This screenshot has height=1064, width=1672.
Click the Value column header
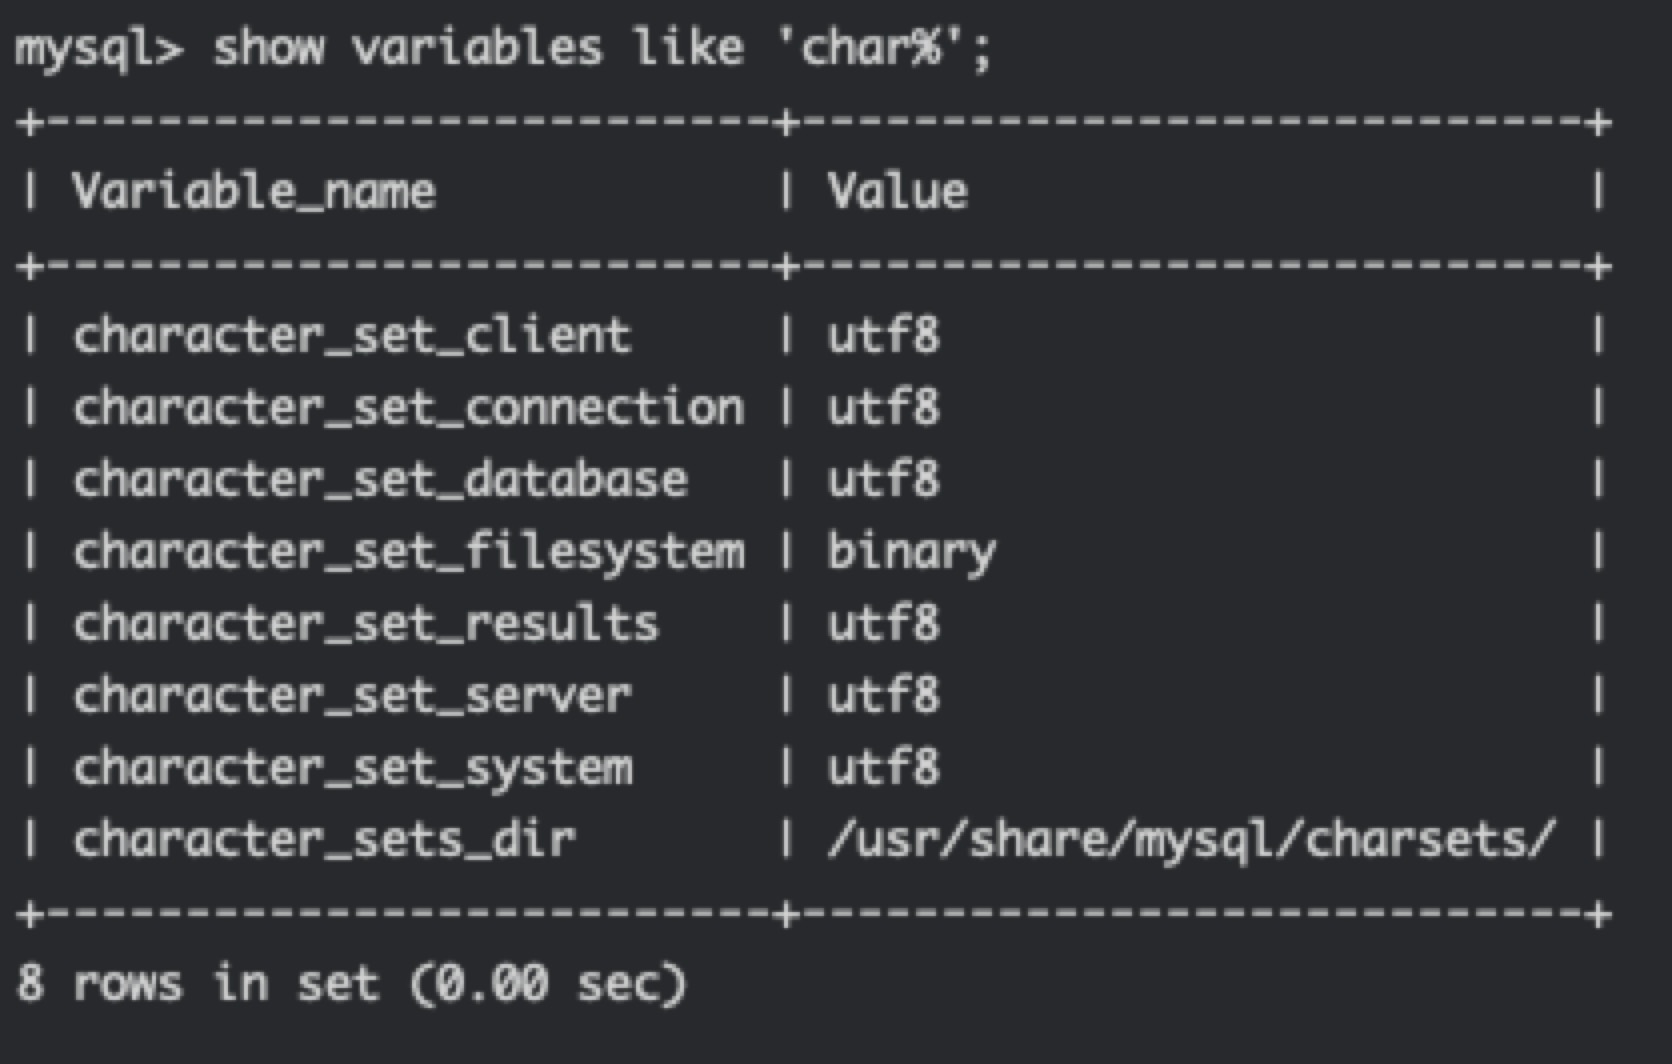pos(897,191)
